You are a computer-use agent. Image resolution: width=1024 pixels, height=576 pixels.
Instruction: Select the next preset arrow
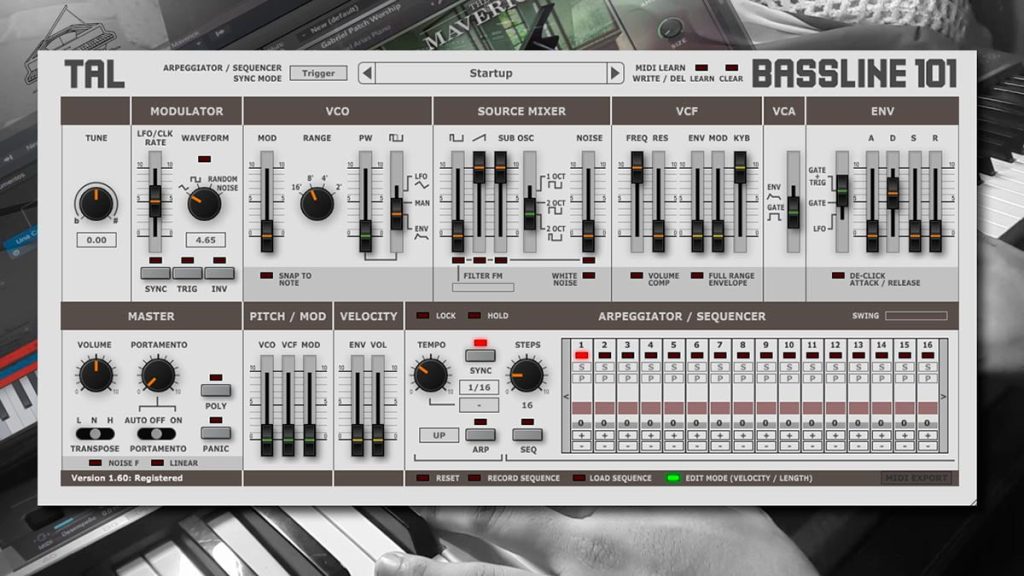pyautogui.click(x=615, y=73)
